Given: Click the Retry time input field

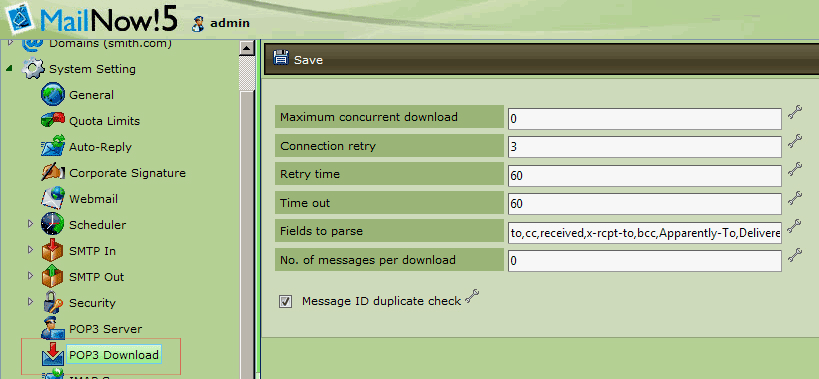Looking at the screenshot, I should click(x=645, y=176).
